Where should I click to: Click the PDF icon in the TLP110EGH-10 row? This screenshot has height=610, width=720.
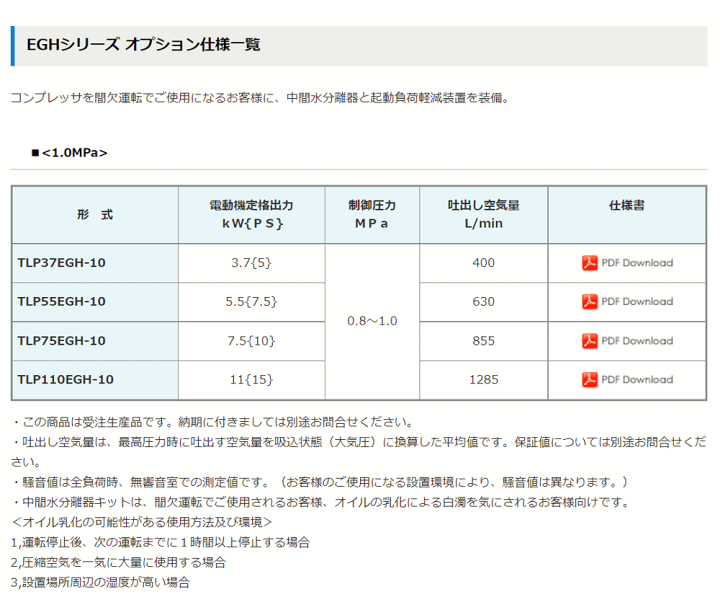pyautogui.click(x=590, y=379)
